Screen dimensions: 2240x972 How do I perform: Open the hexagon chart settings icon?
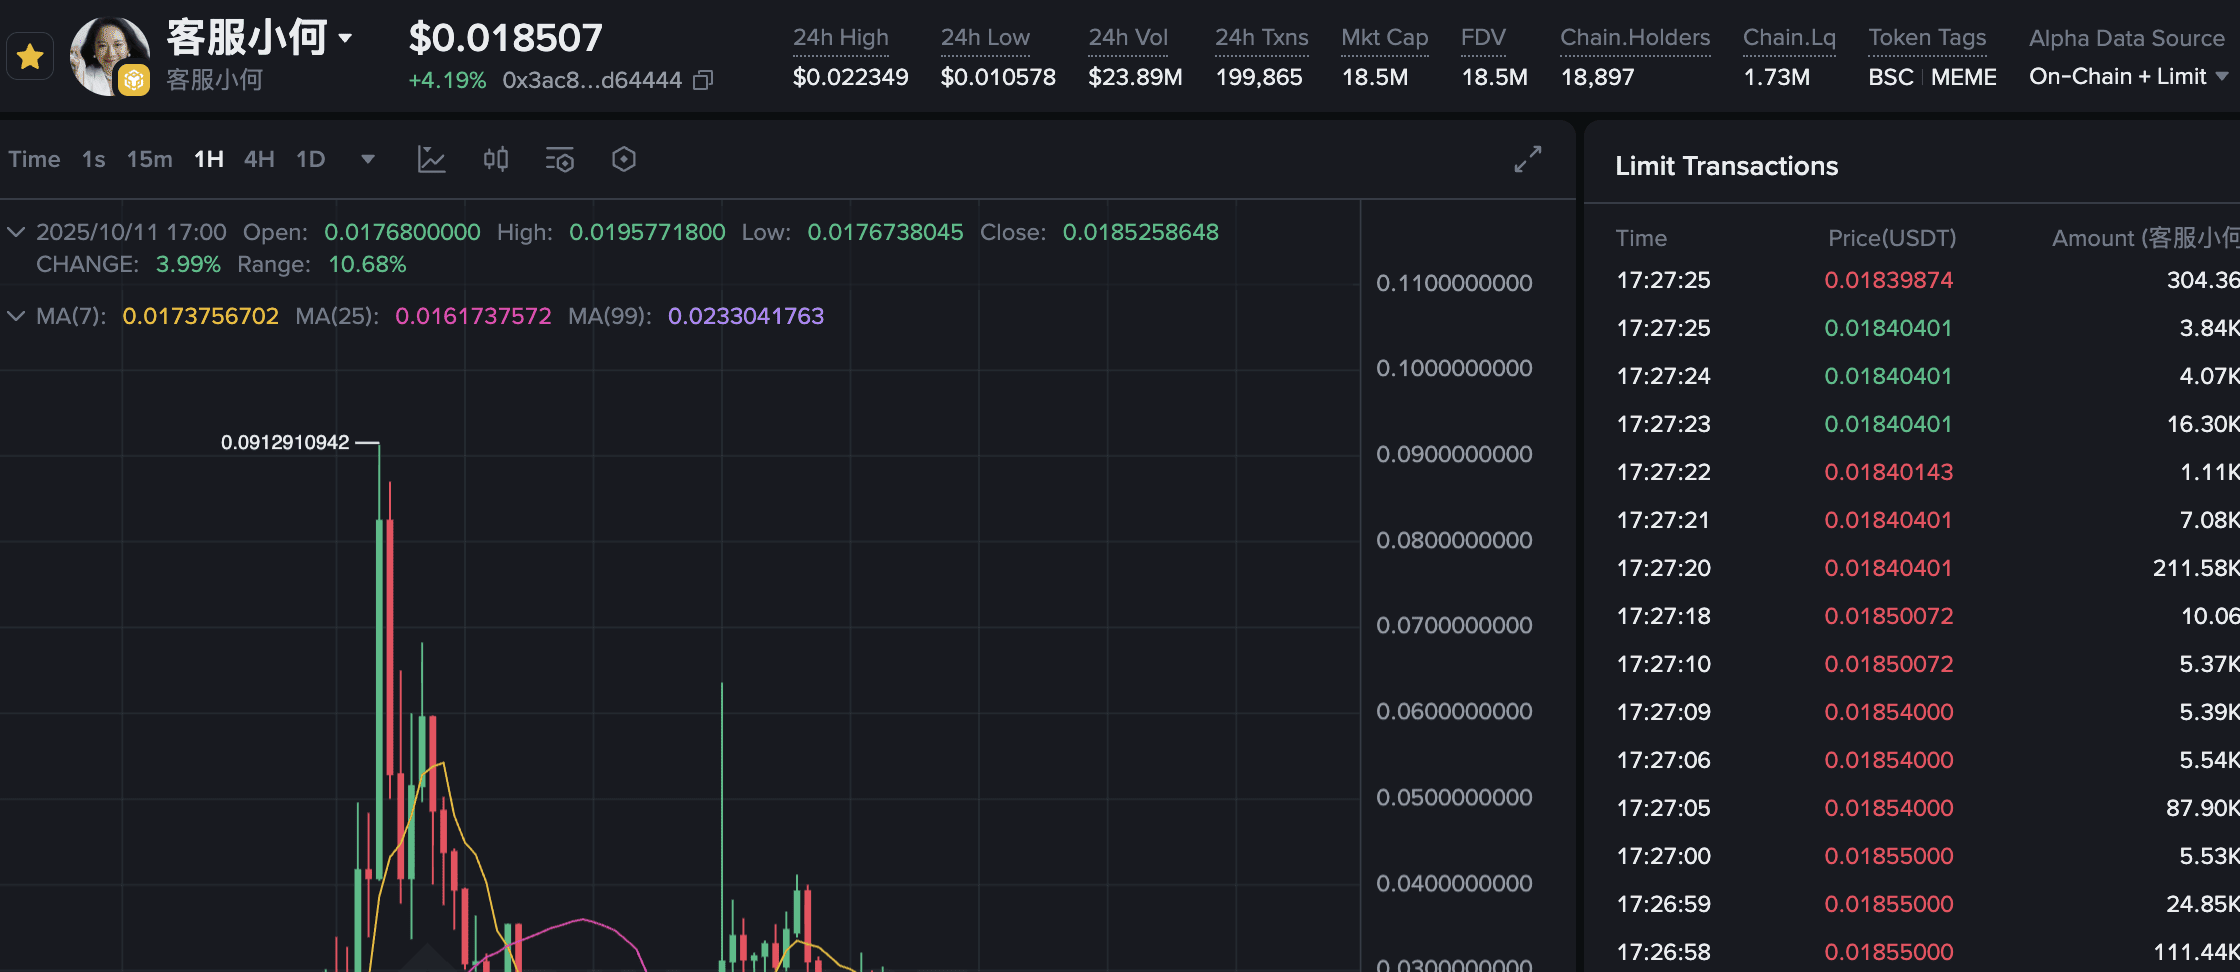pyautogui.click(x=624, y=159)
